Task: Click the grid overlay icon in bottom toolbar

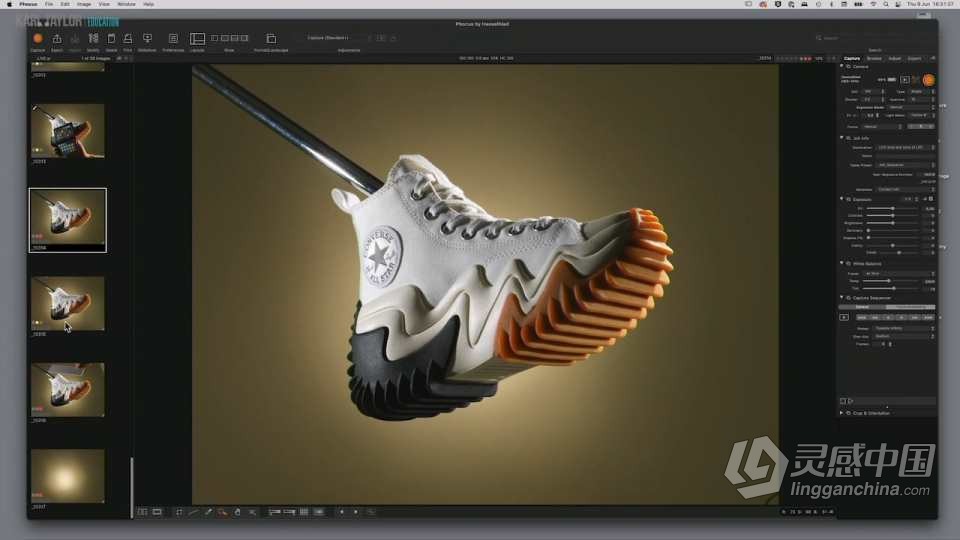Action: tap(304, 512)
